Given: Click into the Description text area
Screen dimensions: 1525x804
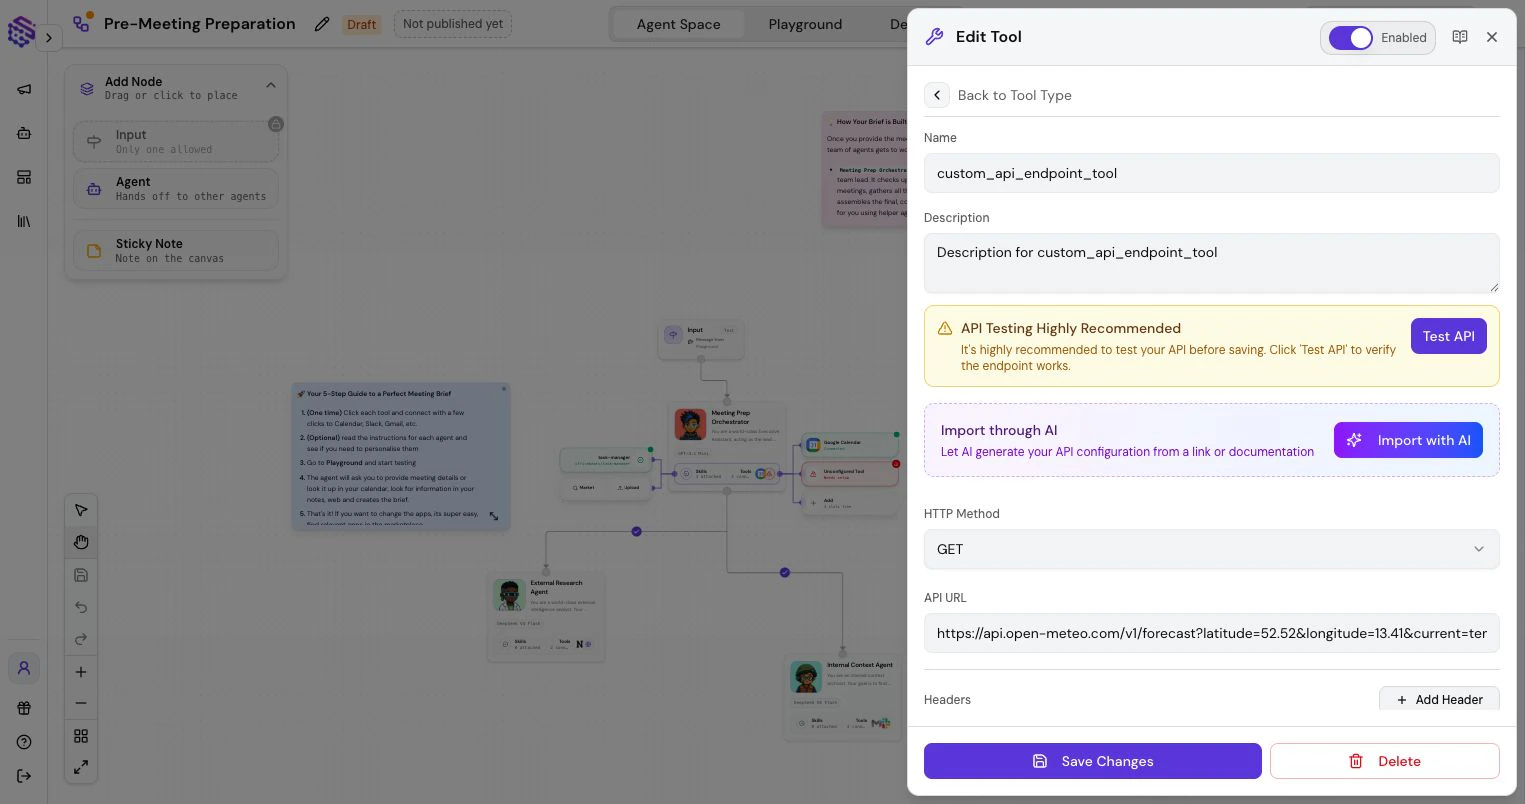Looking at the screenshot, I should [x=1211, y=263].
